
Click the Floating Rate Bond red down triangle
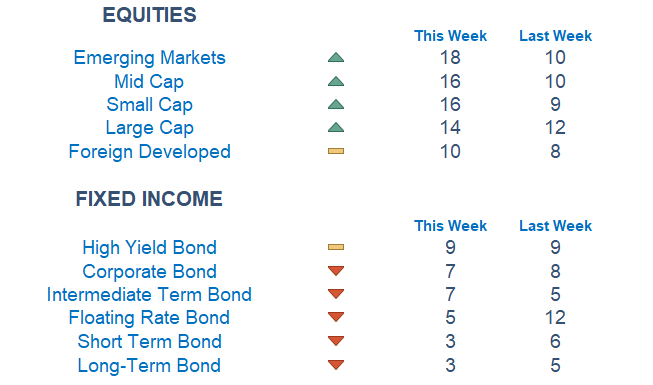click(336, 317)
